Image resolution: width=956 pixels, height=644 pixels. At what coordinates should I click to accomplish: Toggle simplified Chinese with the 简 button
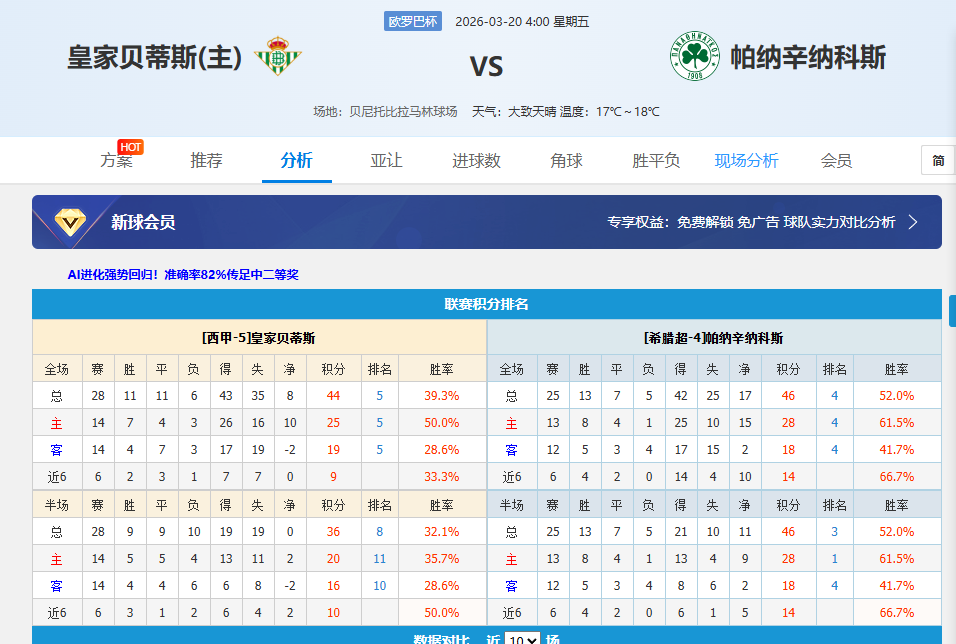click(x=937, y=160)
